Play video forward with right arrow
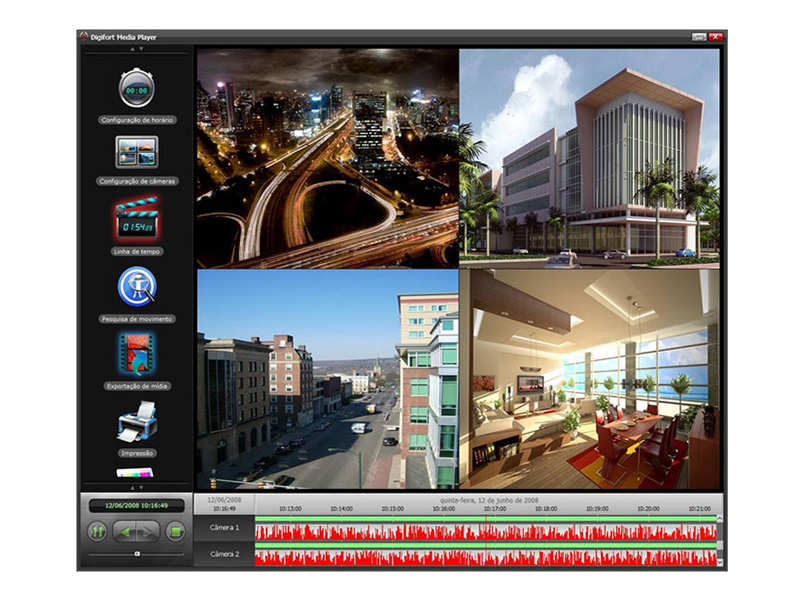 click(148, 531)
